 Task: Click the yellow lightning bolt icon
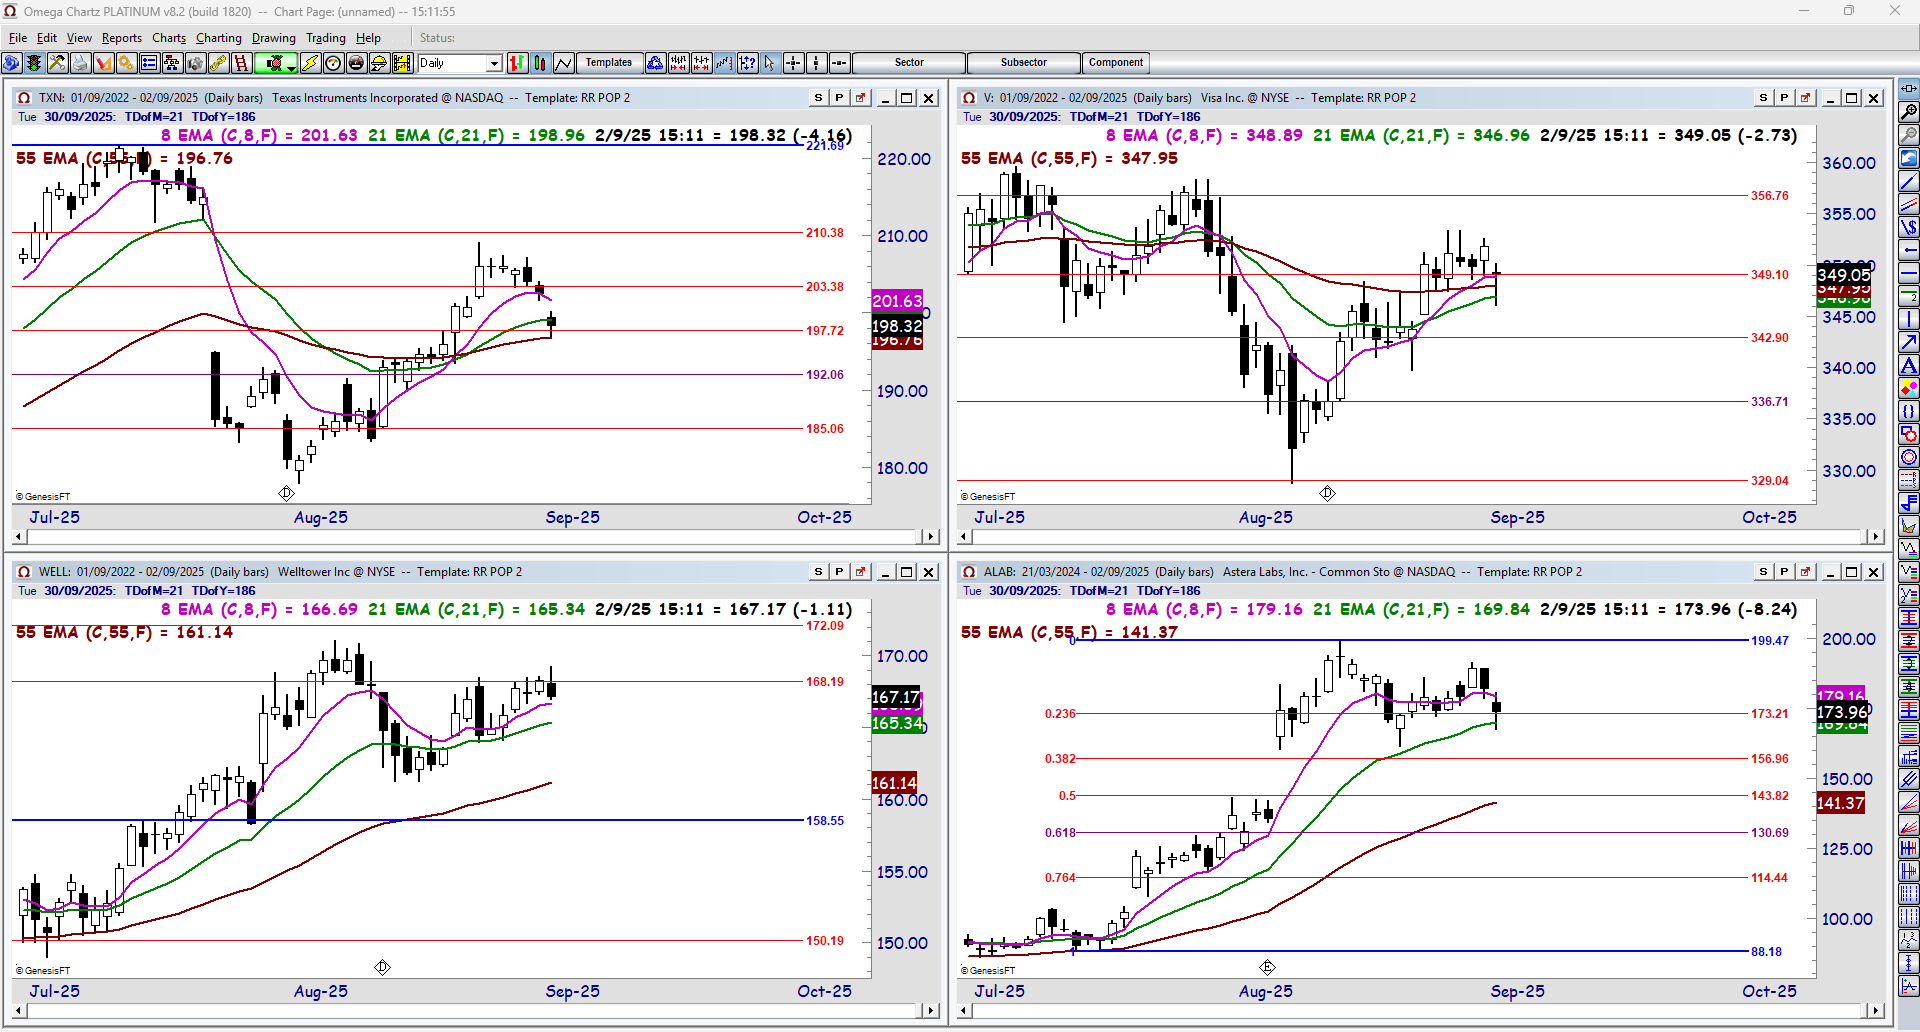point(310,63)
